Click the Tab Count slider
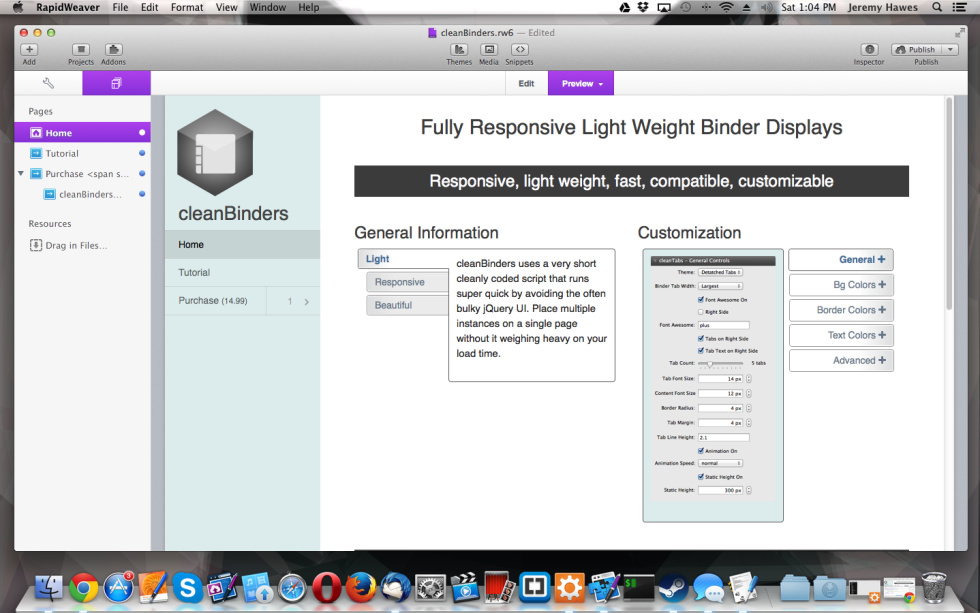Screen dimensions: 980x613 [721, 363]
